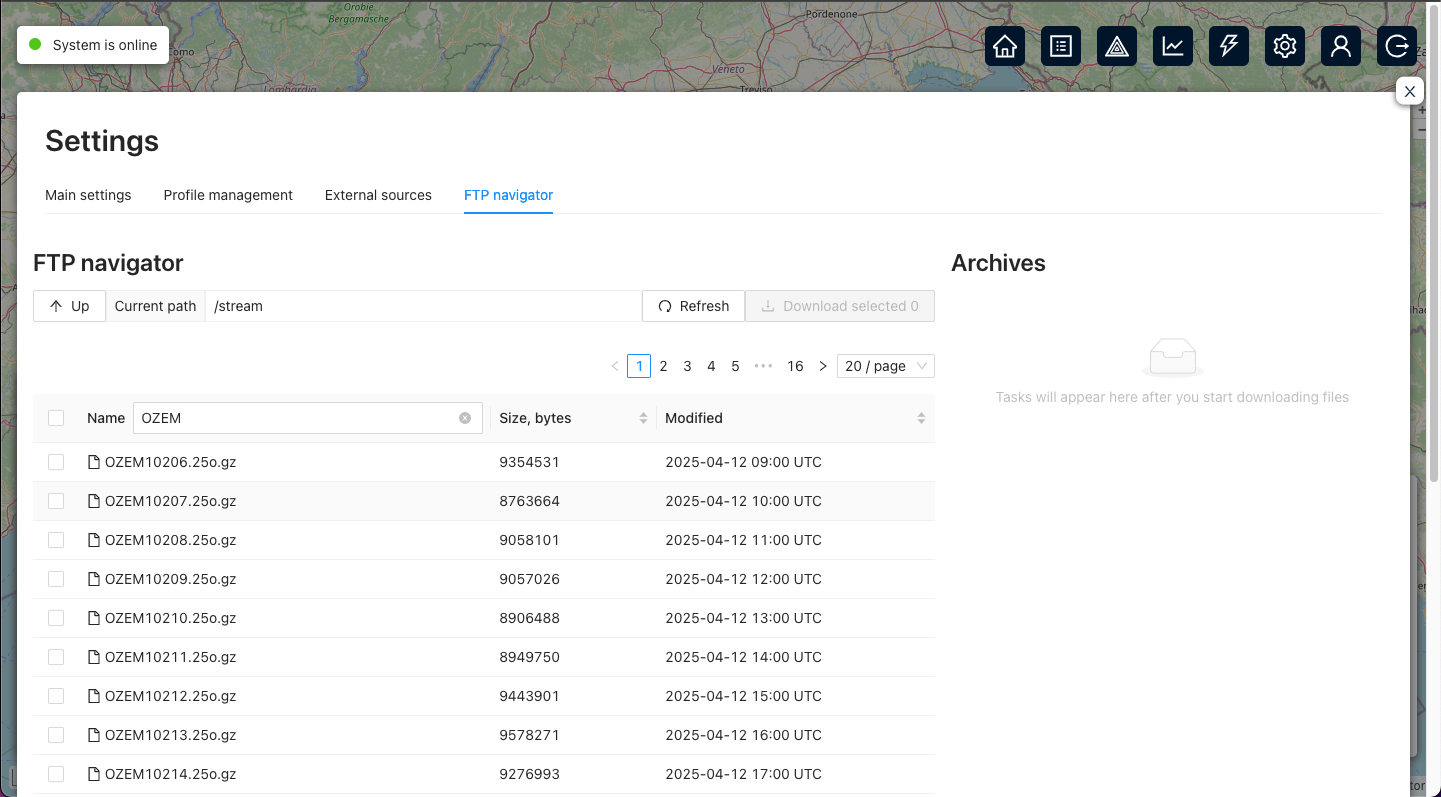This screenshot has height=797, width=1441.
Task: Click the Up directory button
Action: coord(69,306)
